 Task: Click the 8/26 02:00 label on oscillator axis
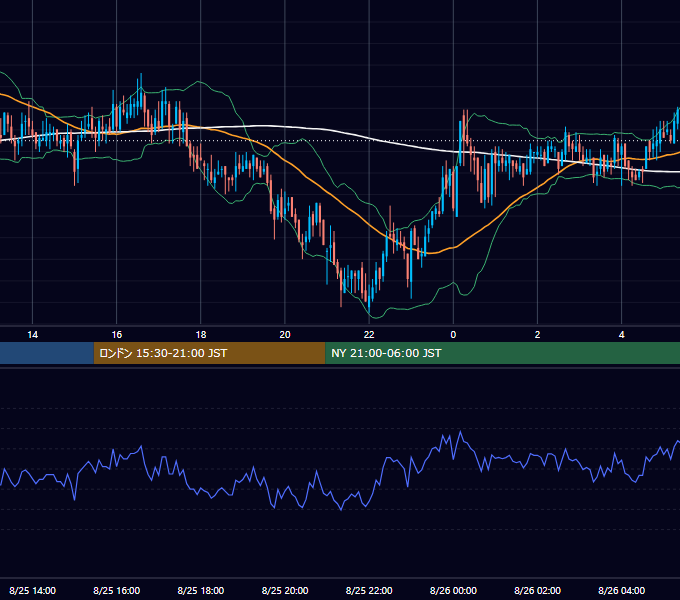click(537, 590)
